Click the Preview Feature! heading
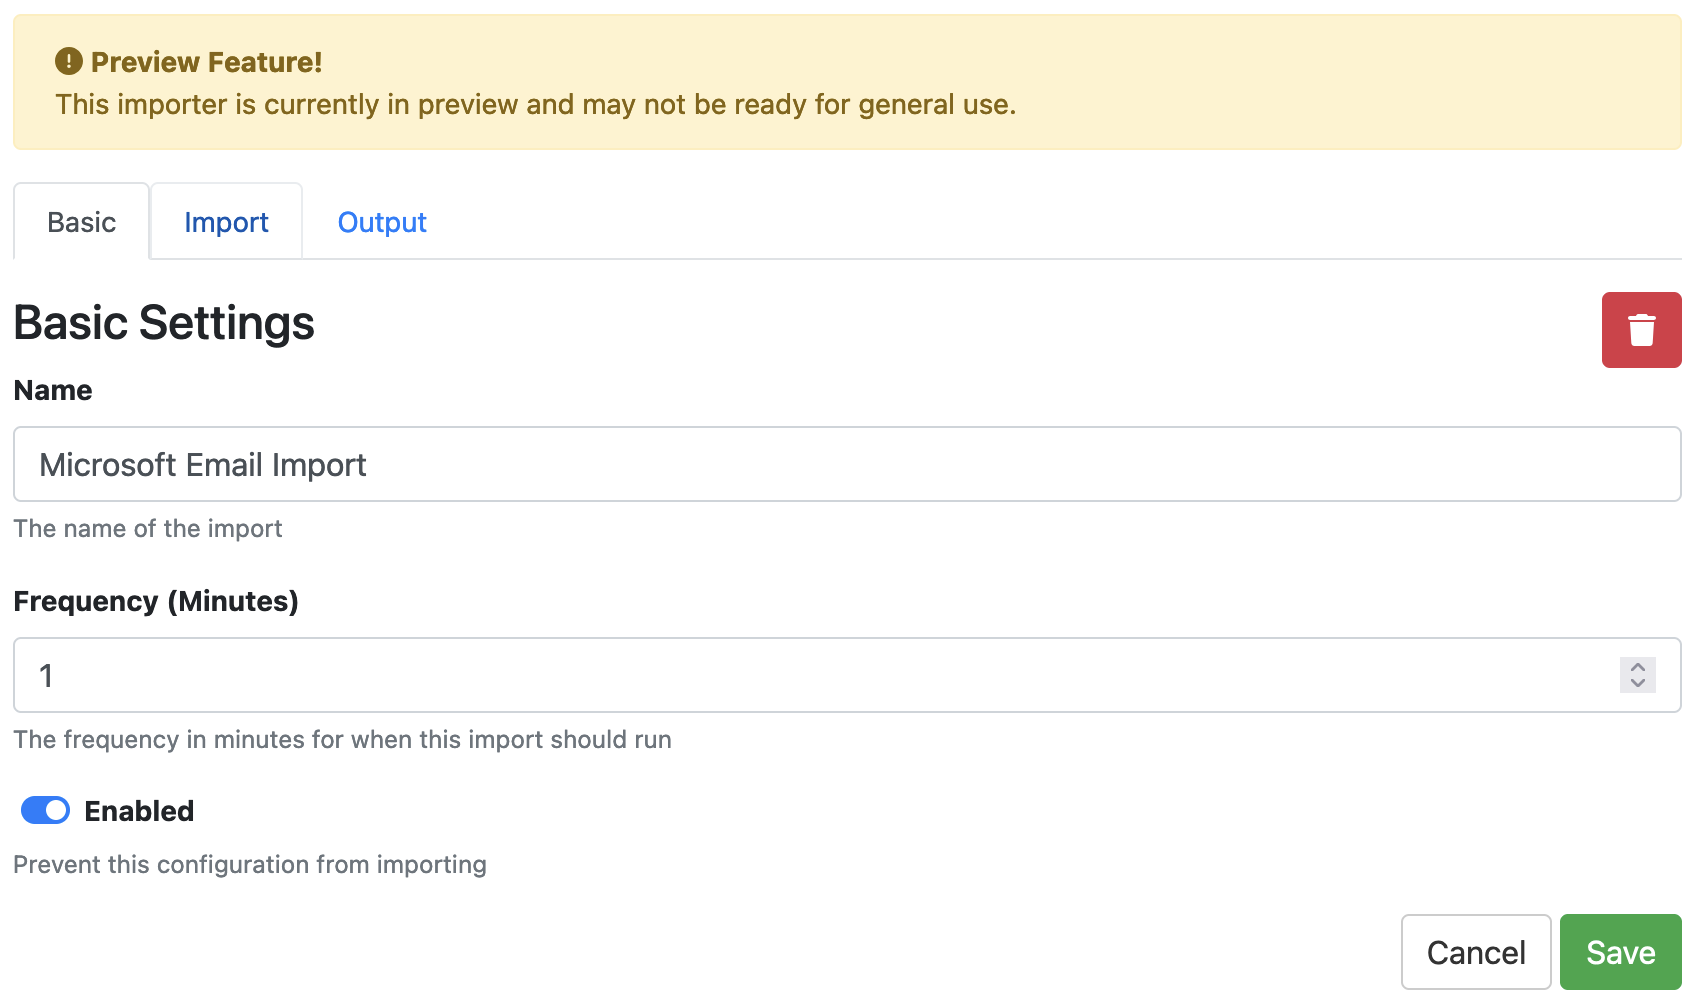 (206, 62)
